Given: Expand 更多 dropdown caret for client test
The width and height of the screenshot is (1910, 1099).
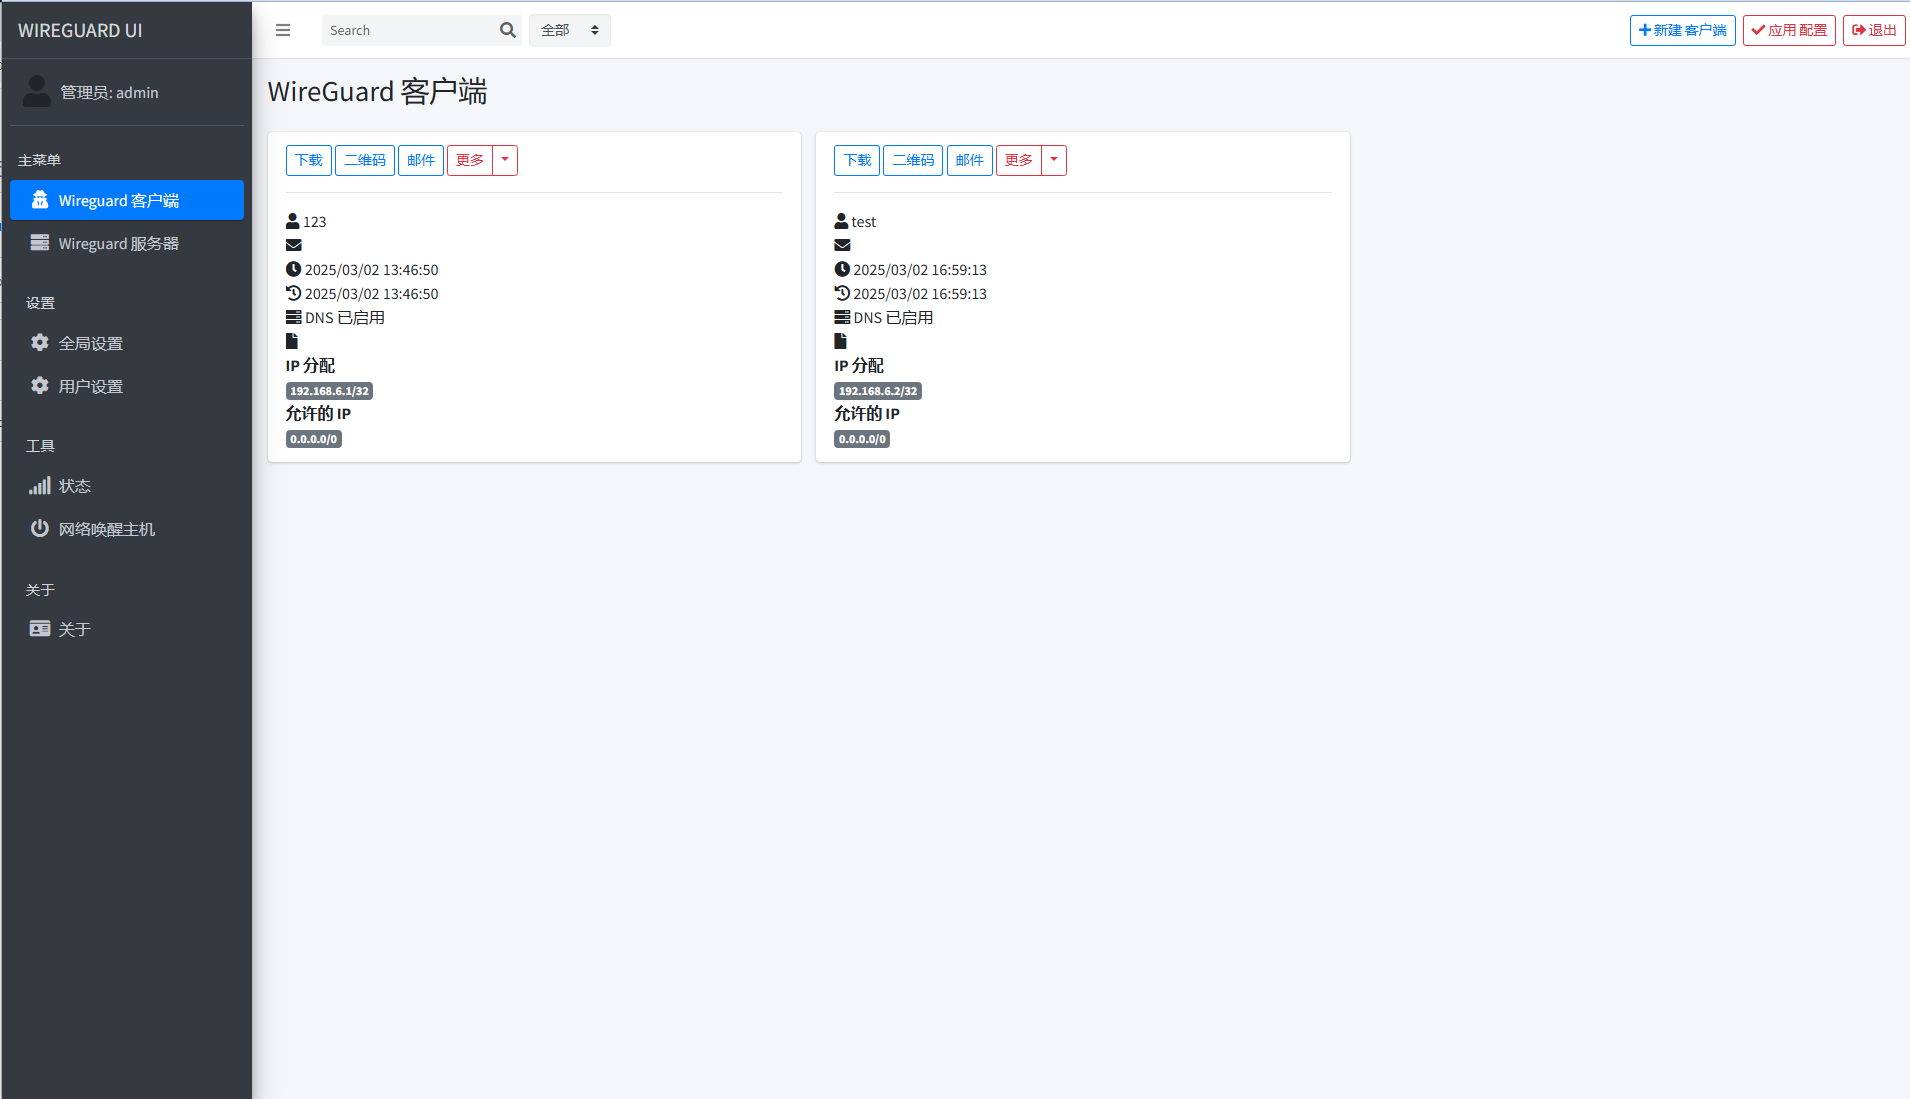Looking at the screenshot, I should 1054,160.
